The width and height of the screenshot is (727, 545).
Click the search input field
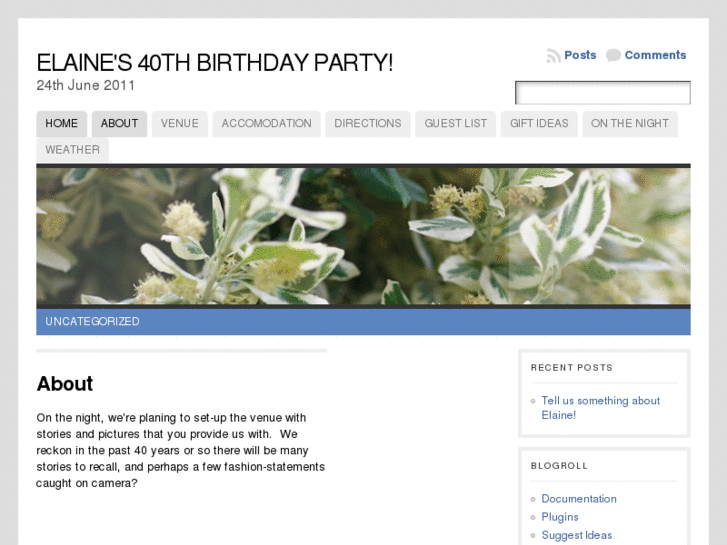602,93
